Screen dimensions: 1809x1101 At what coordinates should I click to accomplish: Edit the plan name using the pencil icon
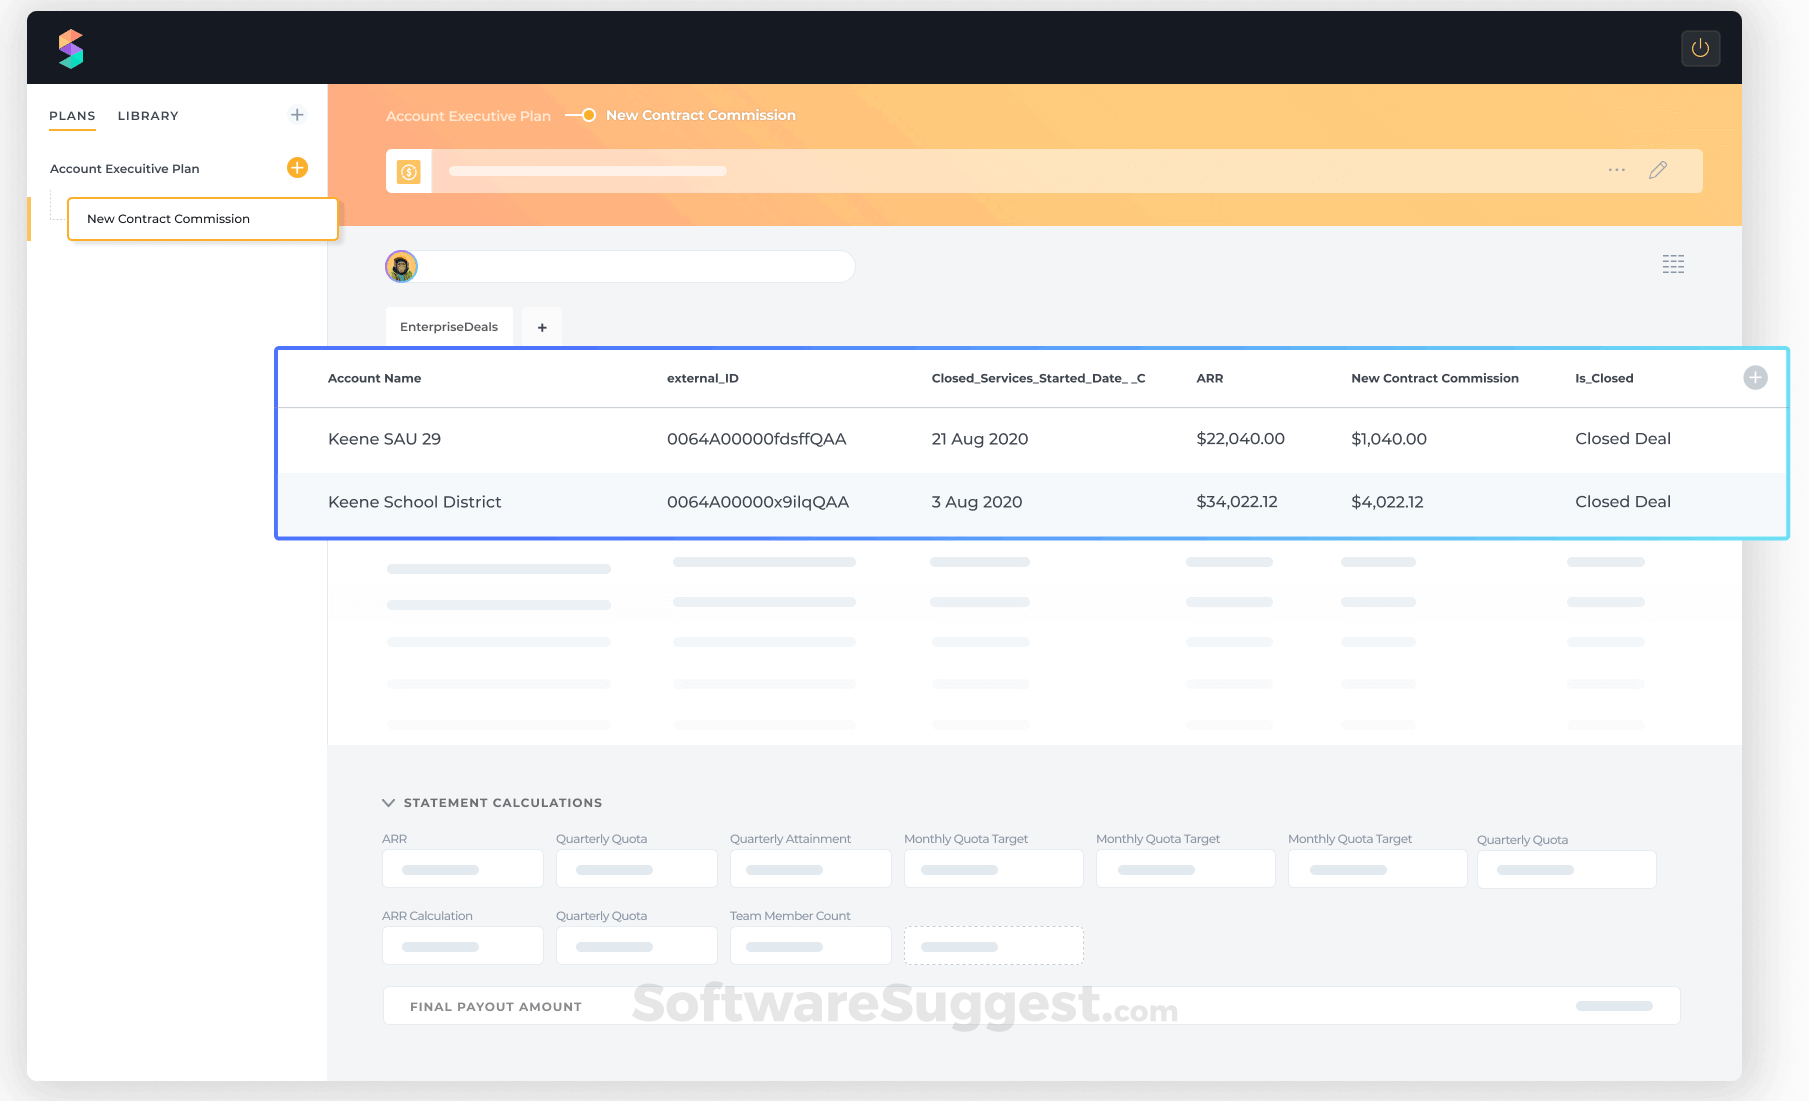(x=1658, y=170)
